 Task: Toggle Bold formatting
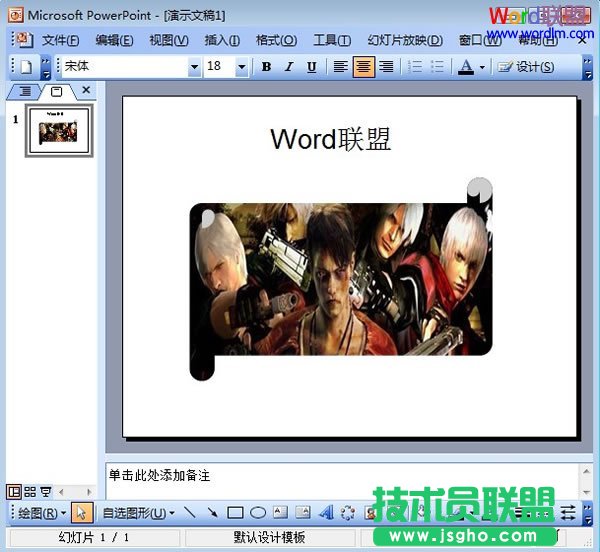pyautogui.click(x=266, y=67)
